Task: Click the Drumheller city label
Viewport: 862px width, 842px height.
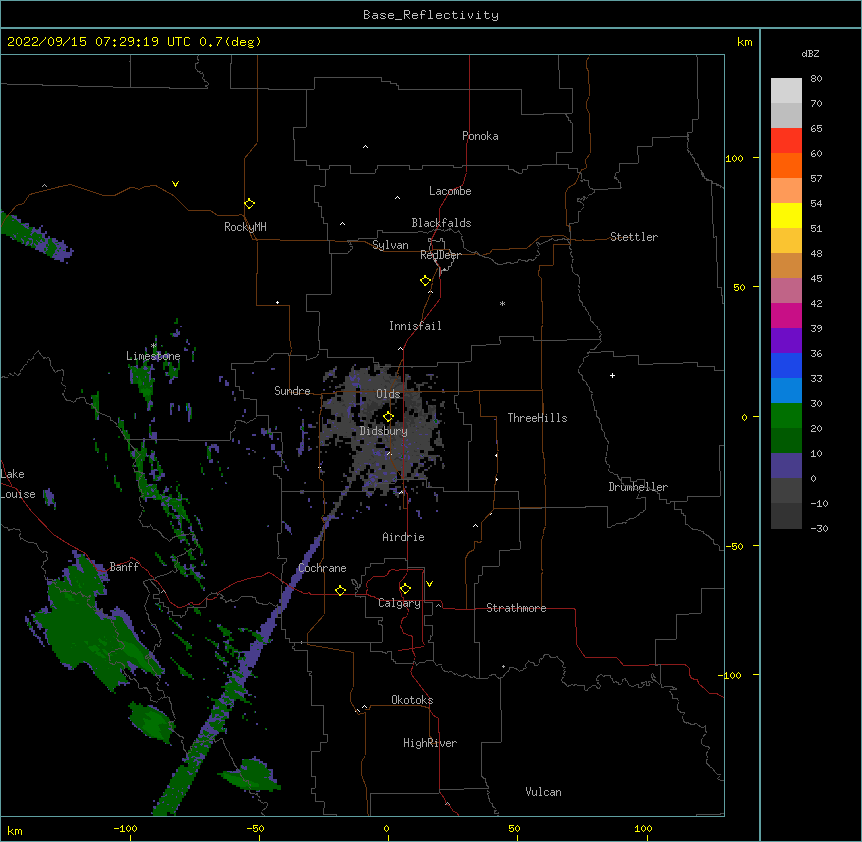Action: [638, 487]
